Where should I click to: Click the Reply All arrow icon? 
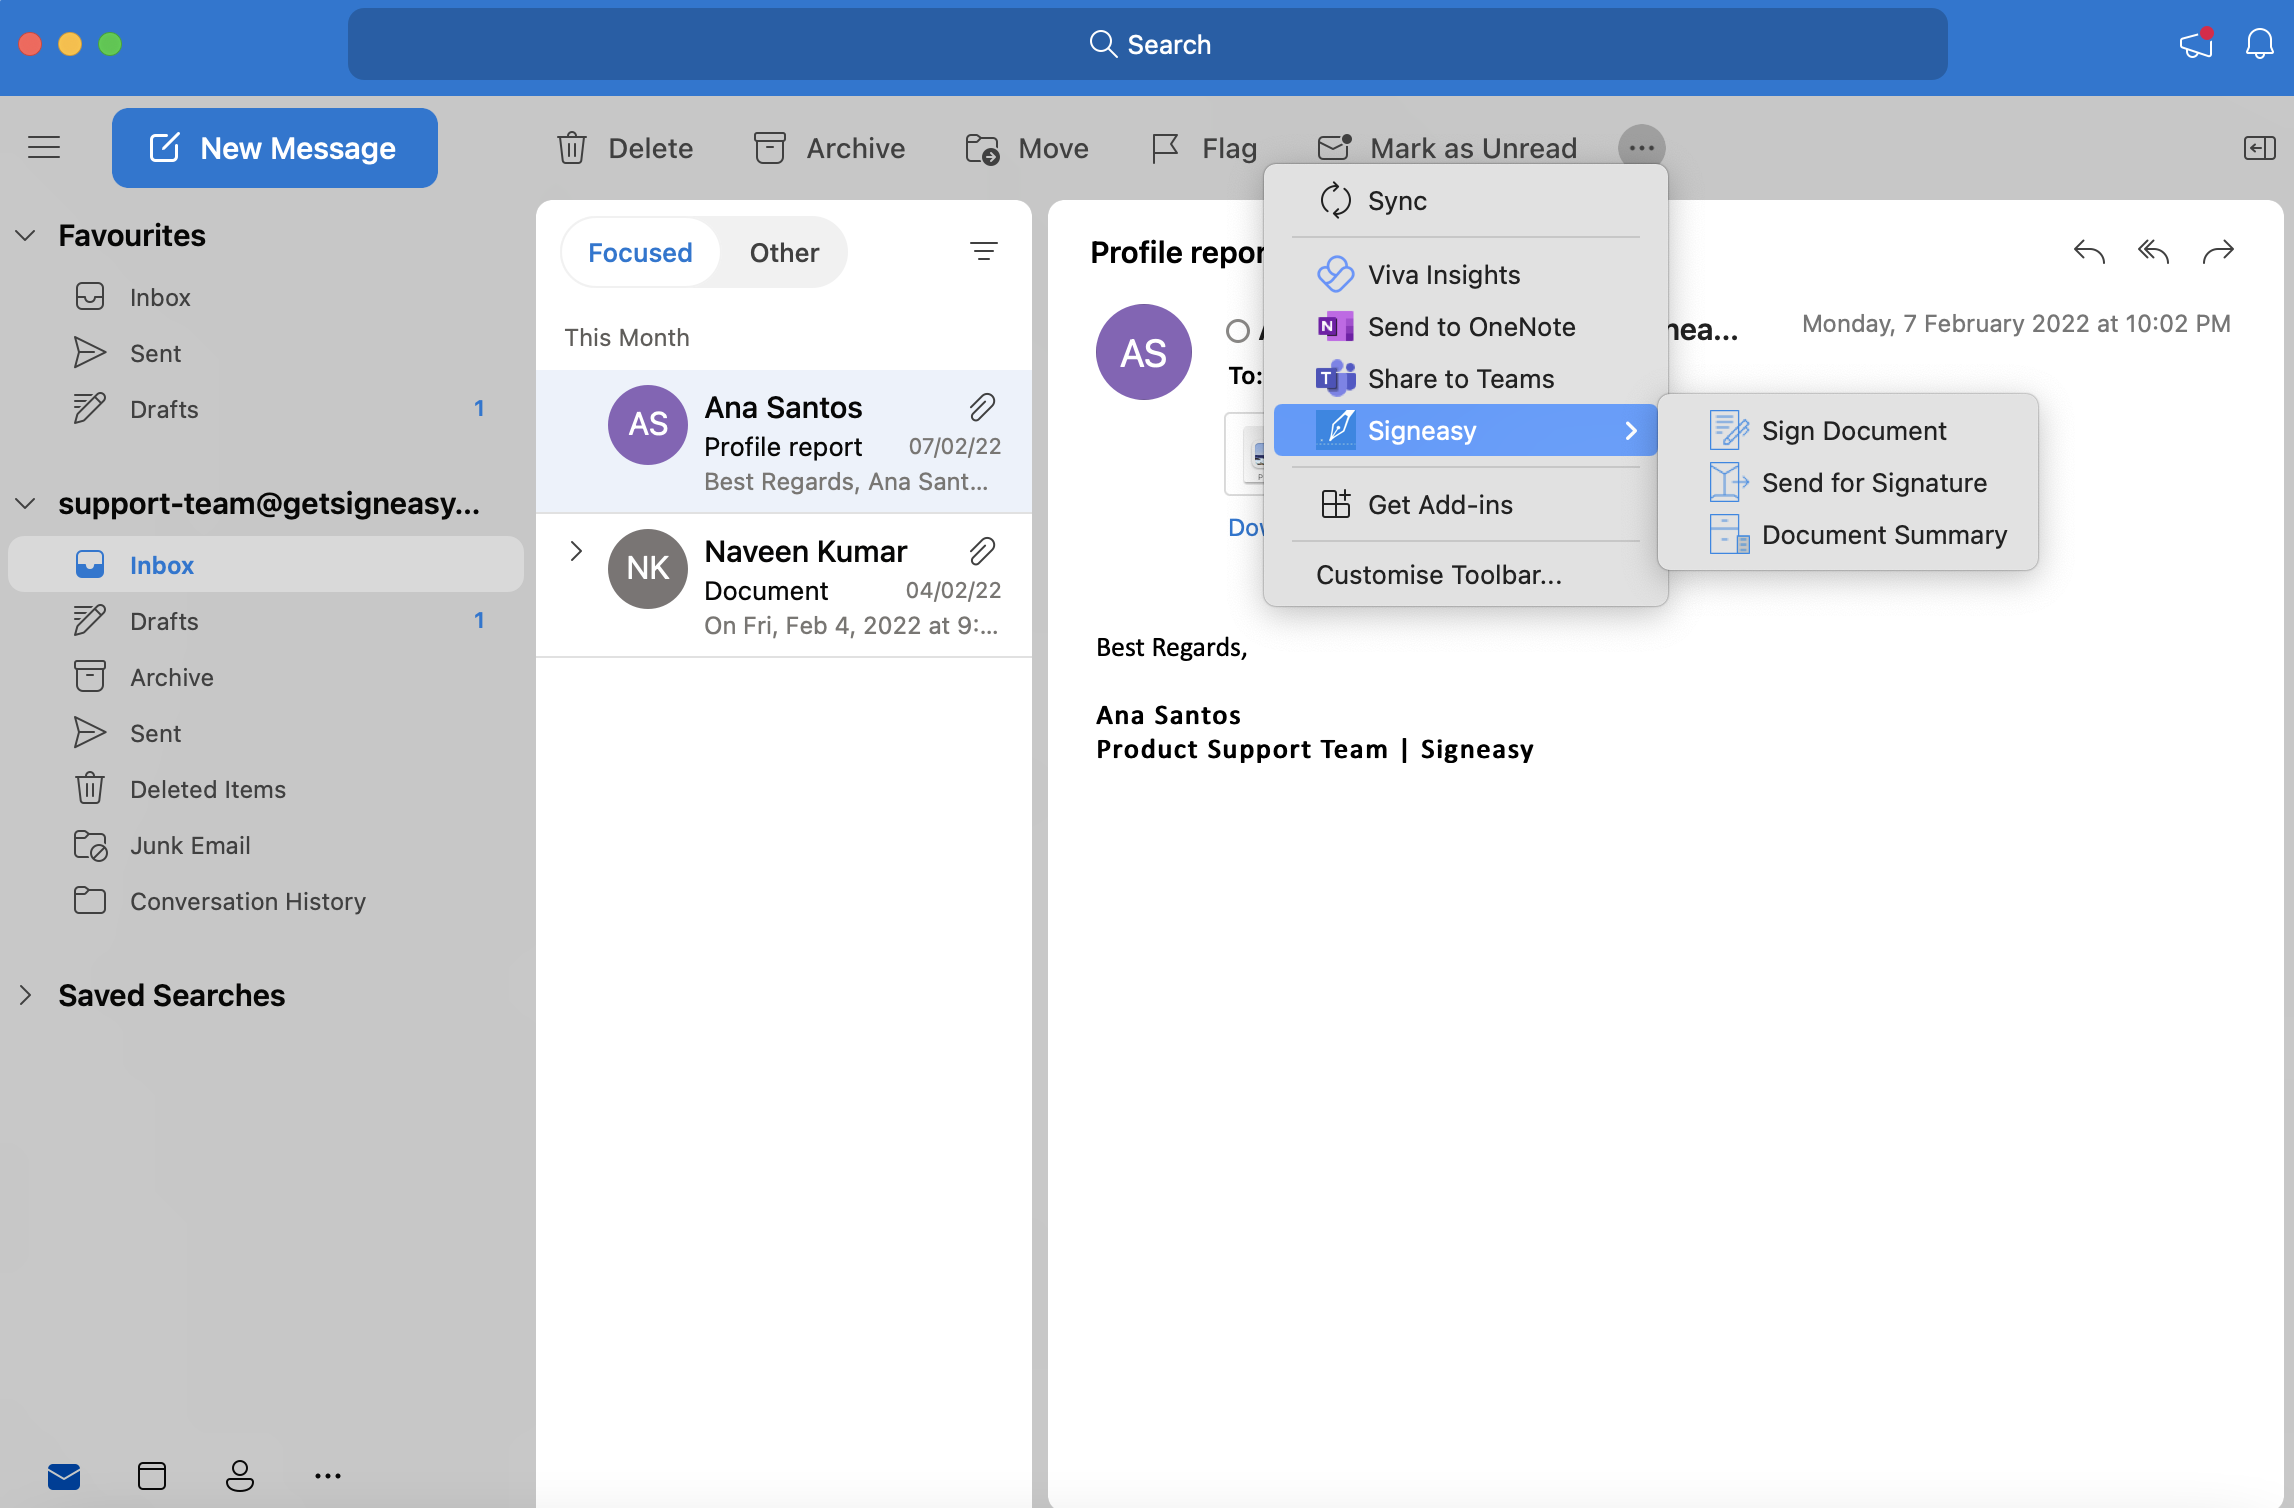pyautogui.click(x=2153, y=252)
